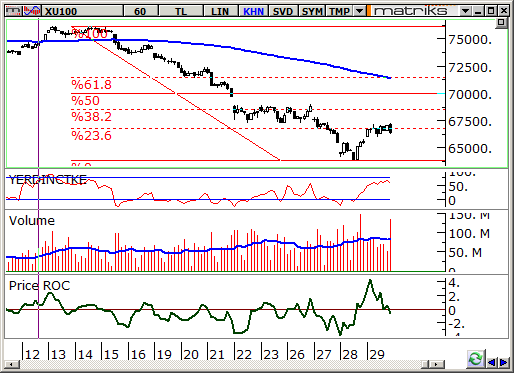Screen dimensions: 514x373
Task: Click the horizontal scrollbar thumb
Action: (426, 364)
